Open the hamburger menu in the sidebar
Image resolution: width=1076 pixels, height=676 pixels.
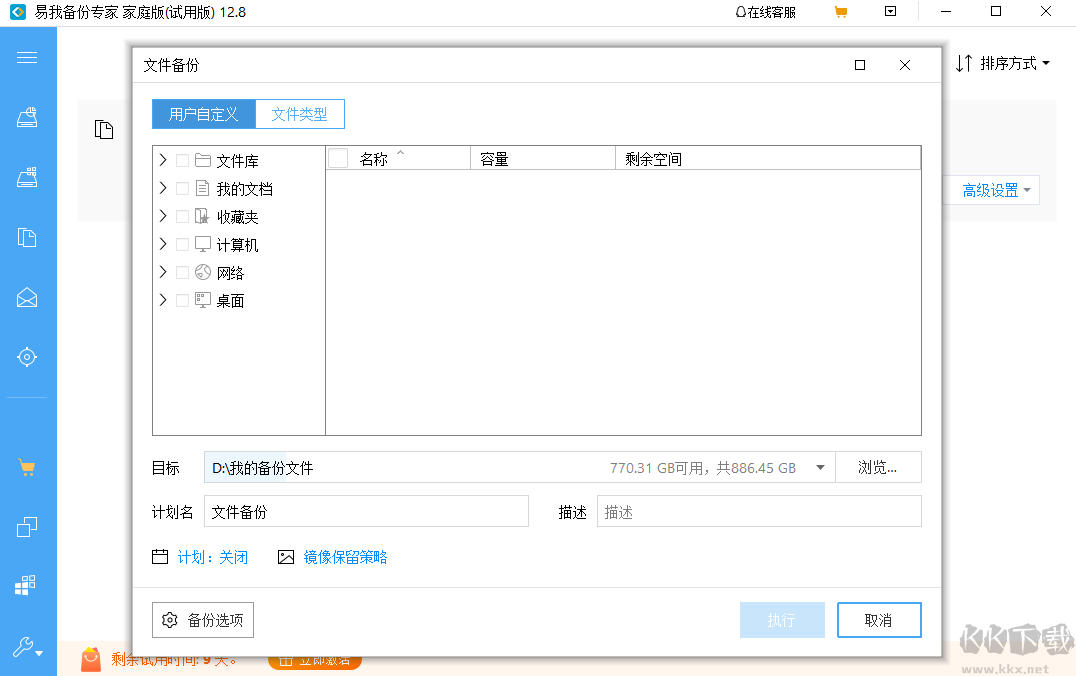click(x=27, y=57)
